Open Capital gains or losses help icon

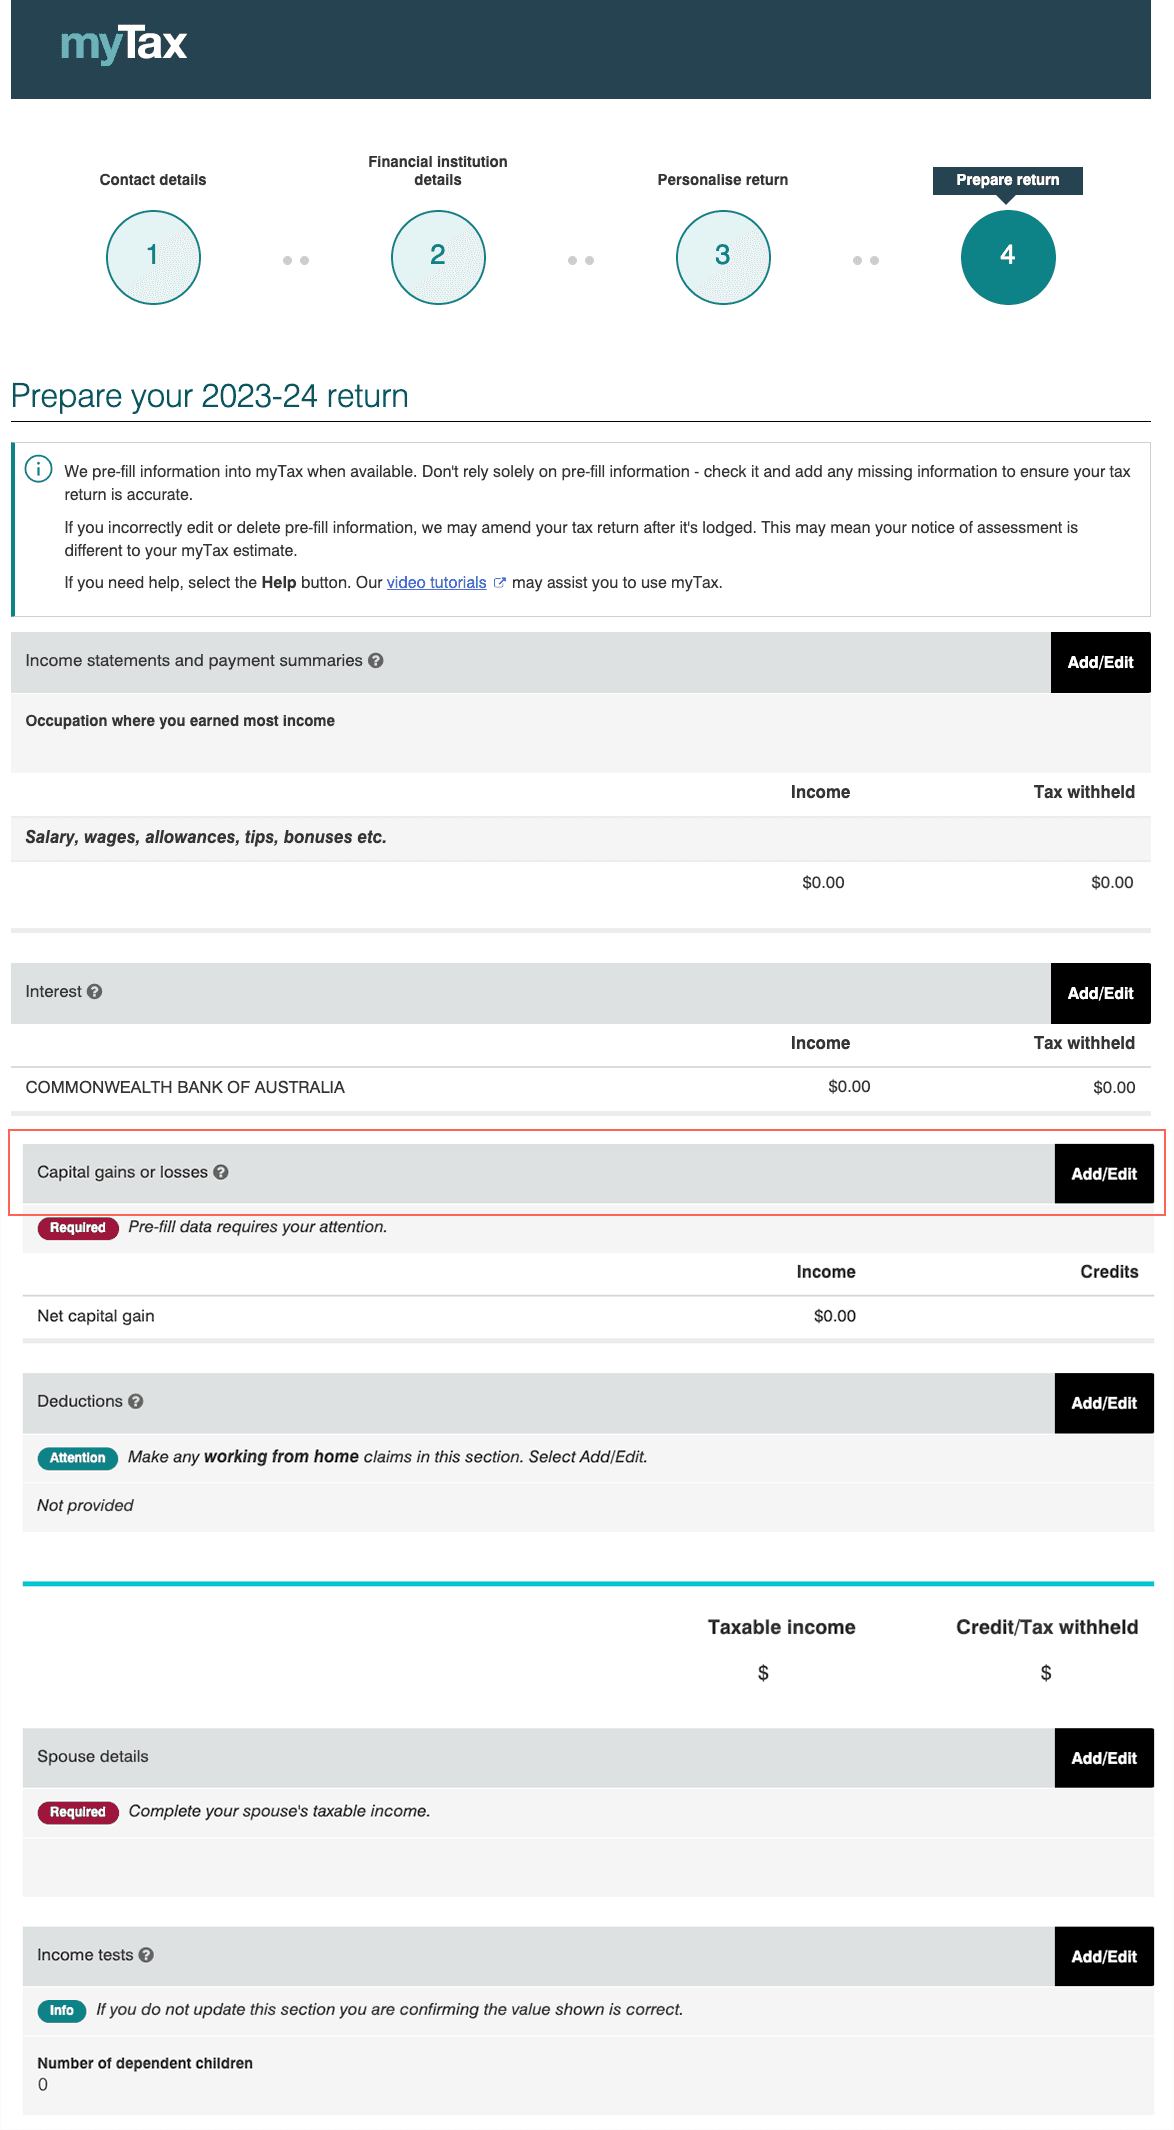tap(221, 1172)
